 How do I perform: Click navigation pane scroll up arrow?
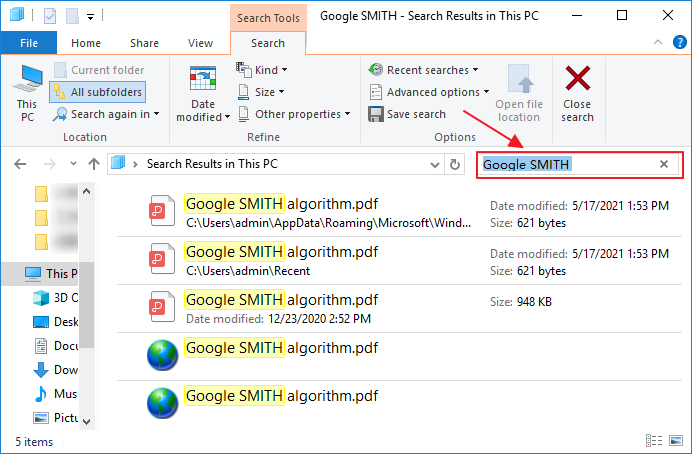point(86,191)
